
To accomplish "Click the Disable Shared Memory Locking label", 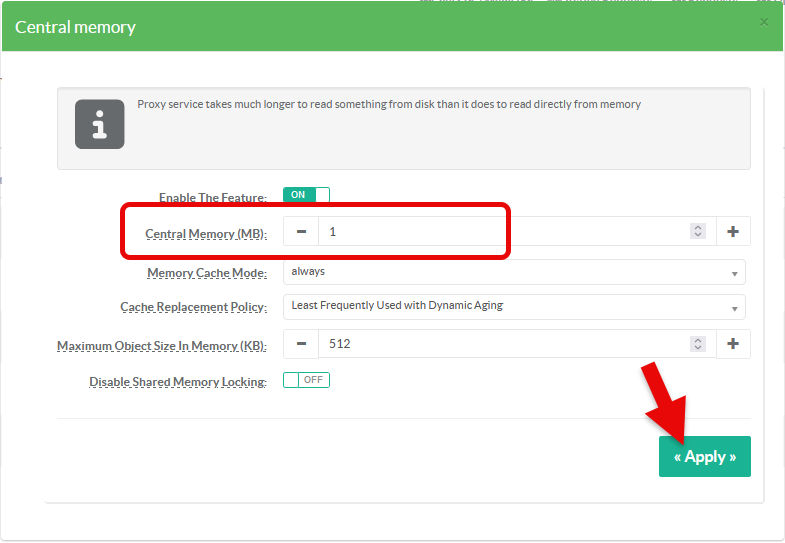I will coord(178,382).
